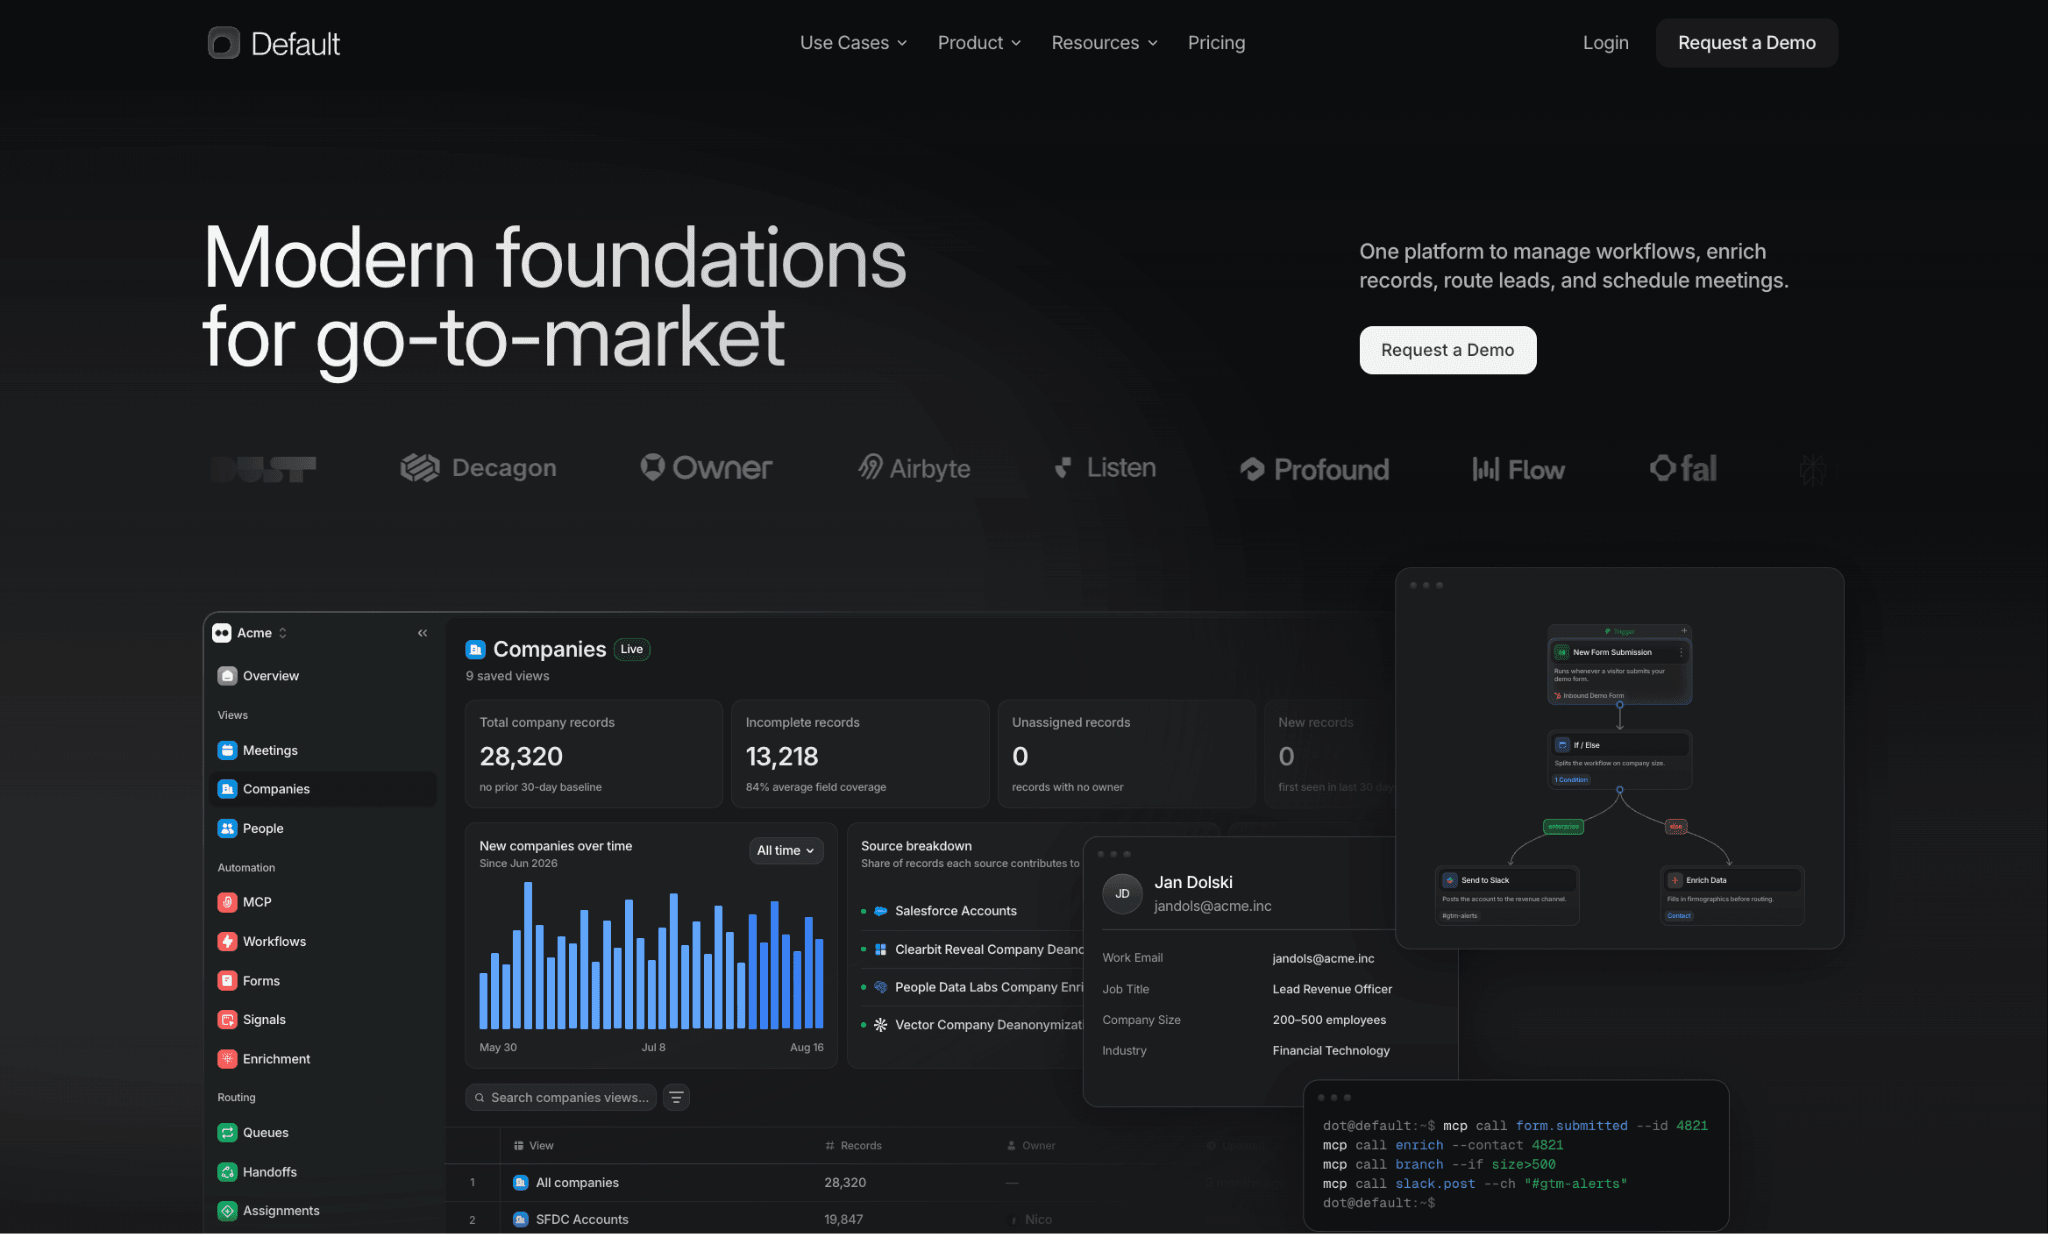This screenshot has height=1234, width=2048.
Task: Open the Resources dropdown menu
Action: [1105, 43]
